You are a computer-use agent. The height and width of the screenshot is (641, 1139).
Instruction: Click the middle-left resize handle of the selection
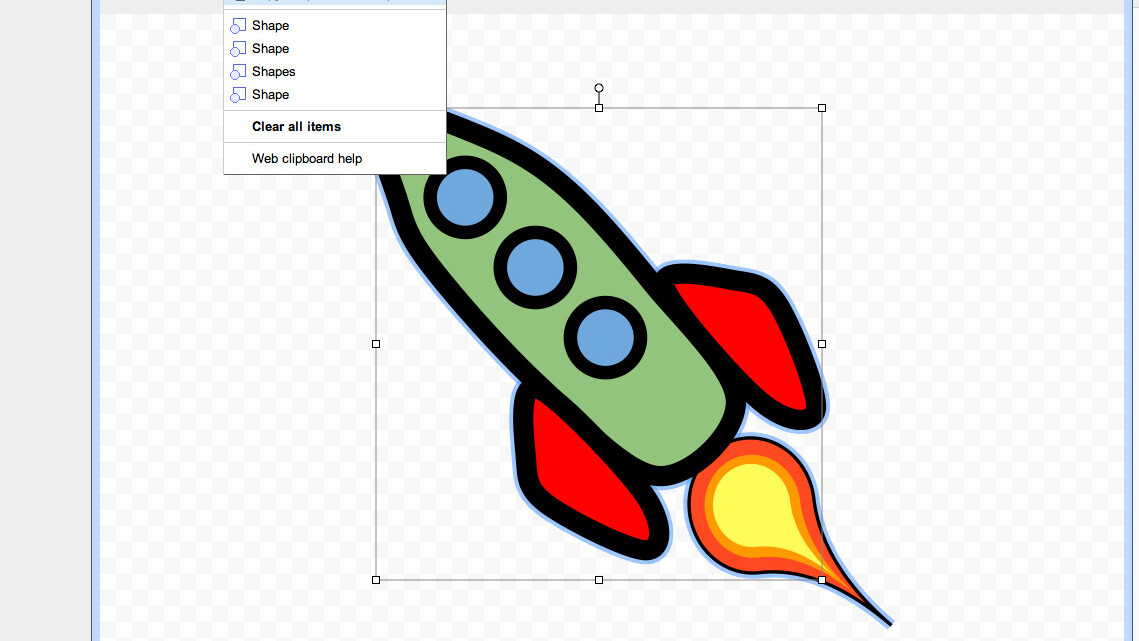[x=376, y=343]
